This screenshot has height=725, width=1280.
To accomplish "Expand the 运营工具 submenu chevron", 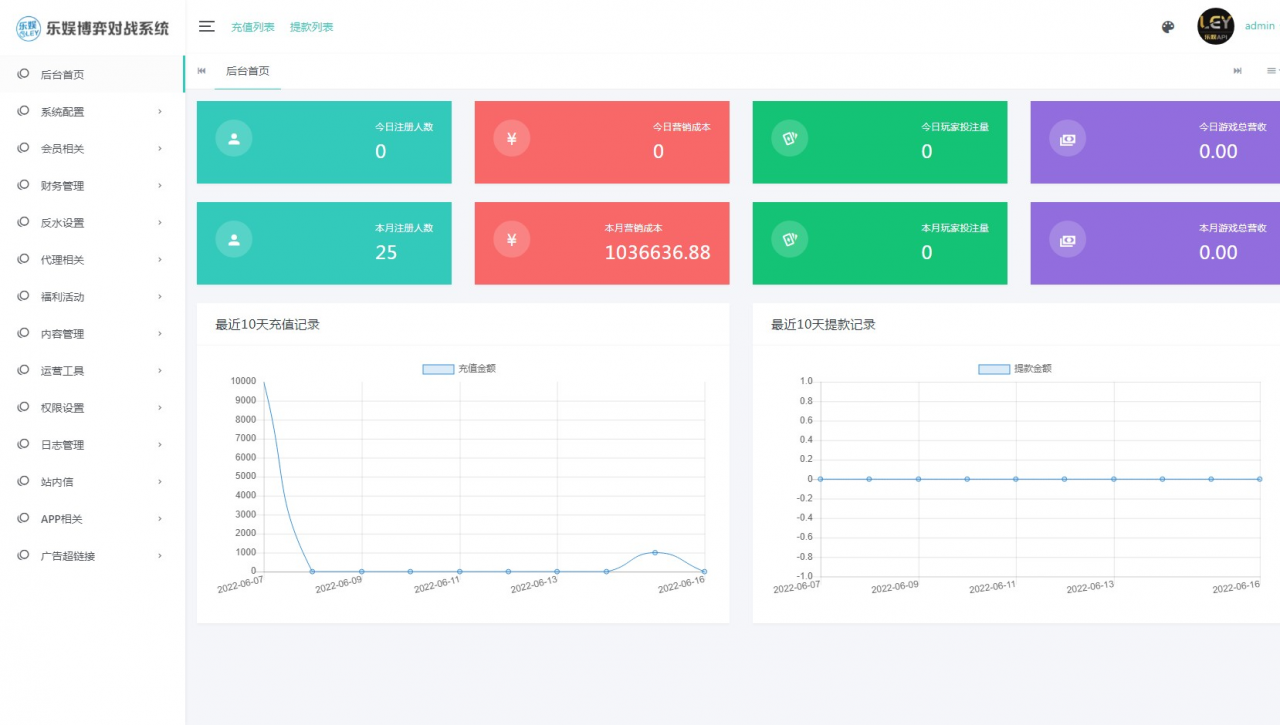I will (x=160, y=370).
